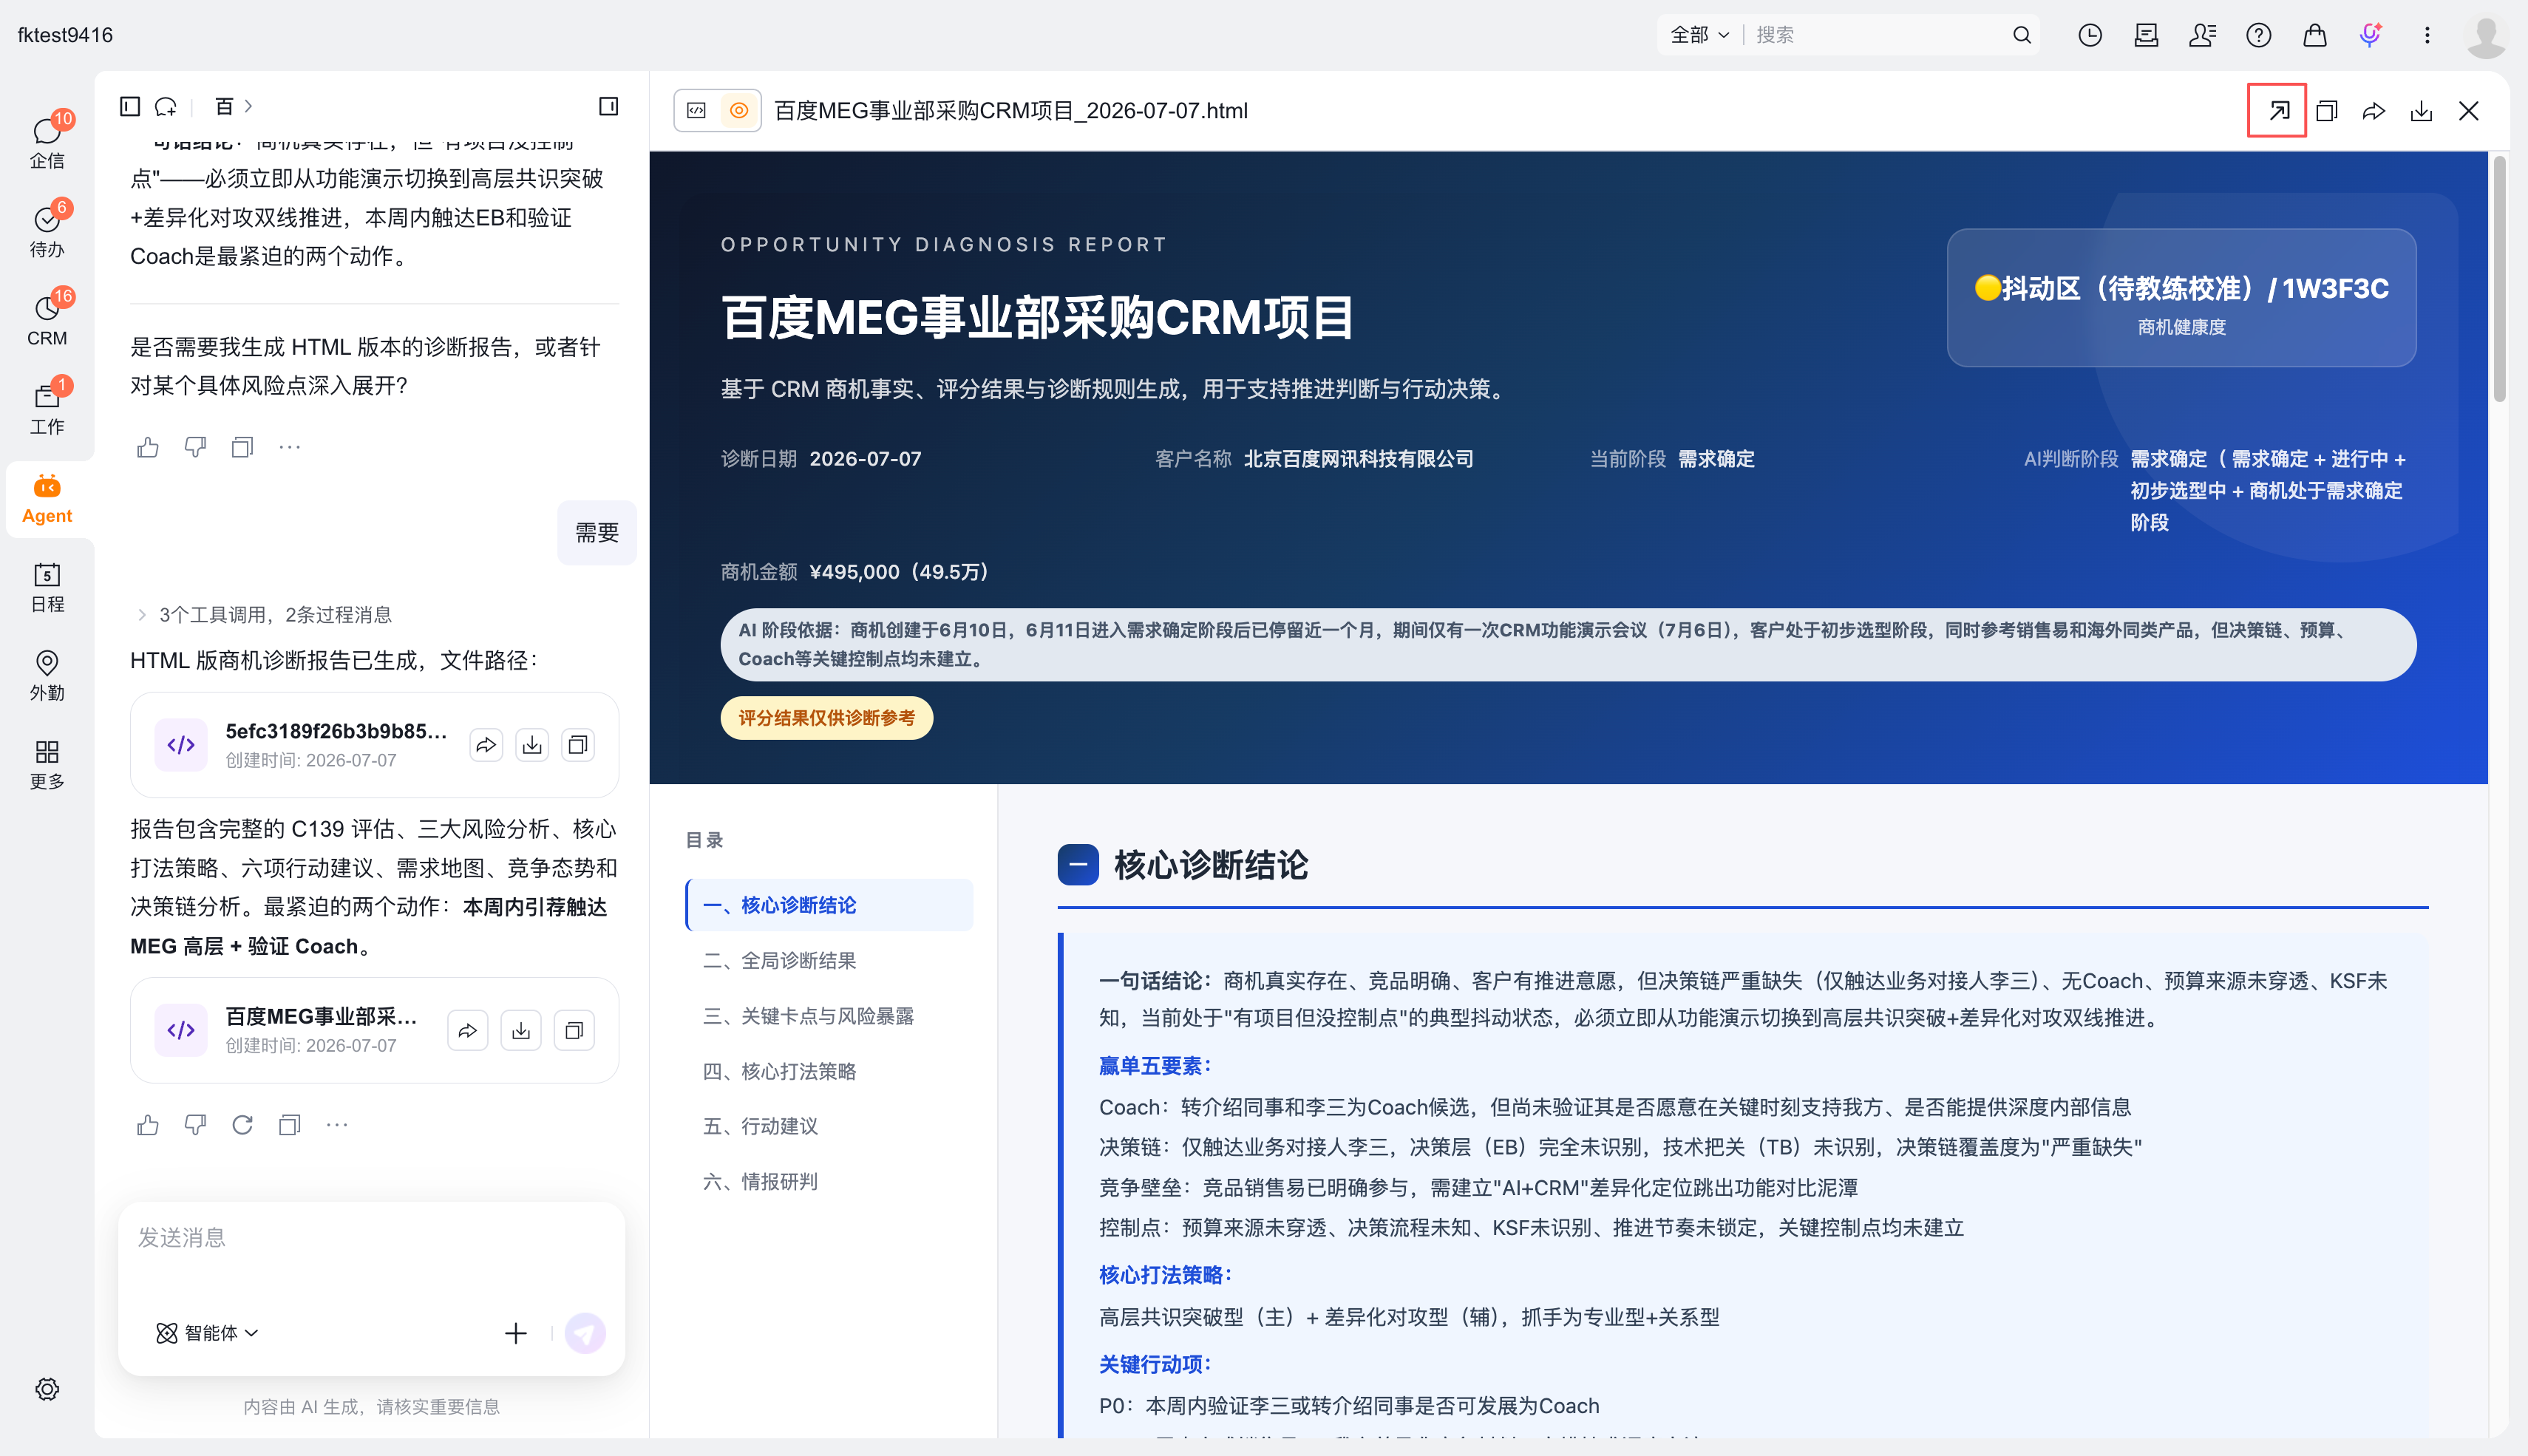The height and width of the screenshot is (1456, 2528).
Task: Add attachment with the plus button
Action: 515,1332
